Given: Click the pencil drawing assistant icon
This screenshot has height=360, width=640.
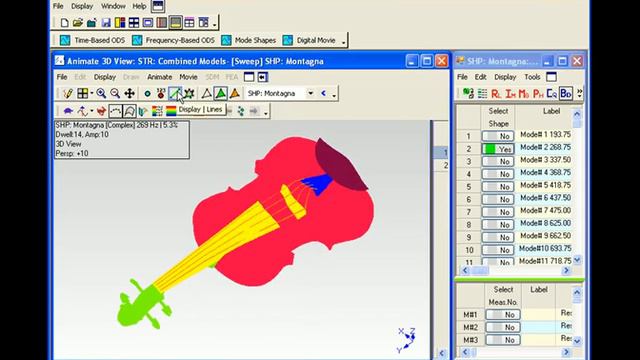Looking at the screenshot, I should coord(68,93).
